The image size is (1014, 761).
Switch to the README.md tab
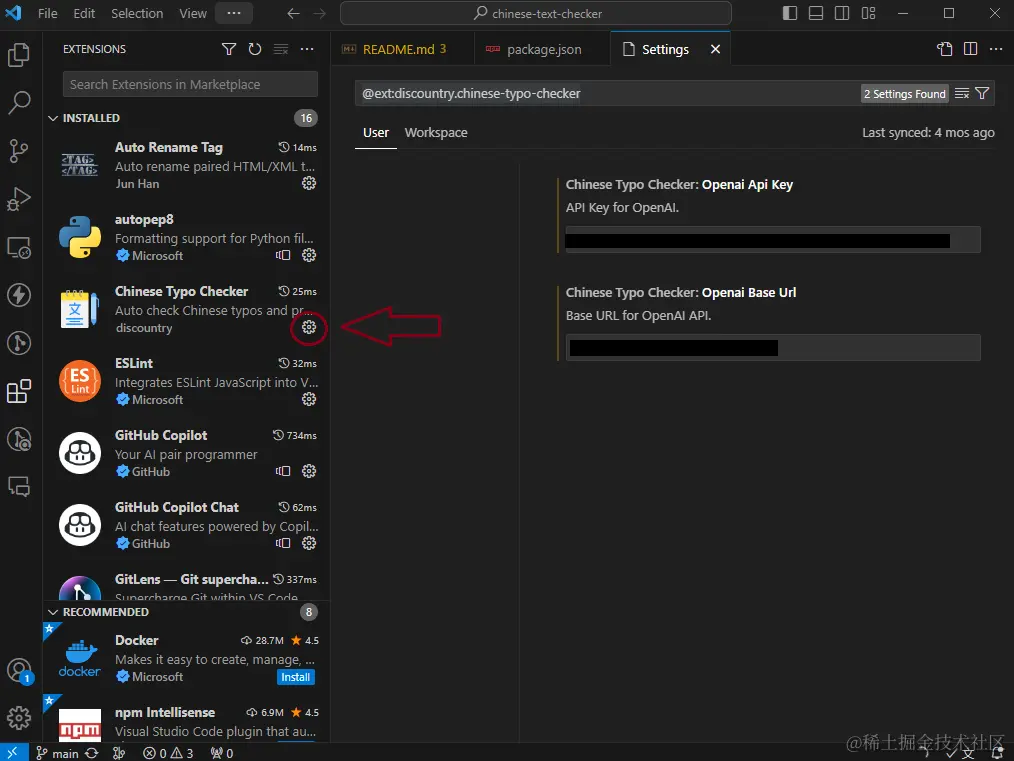coord(403,49)
